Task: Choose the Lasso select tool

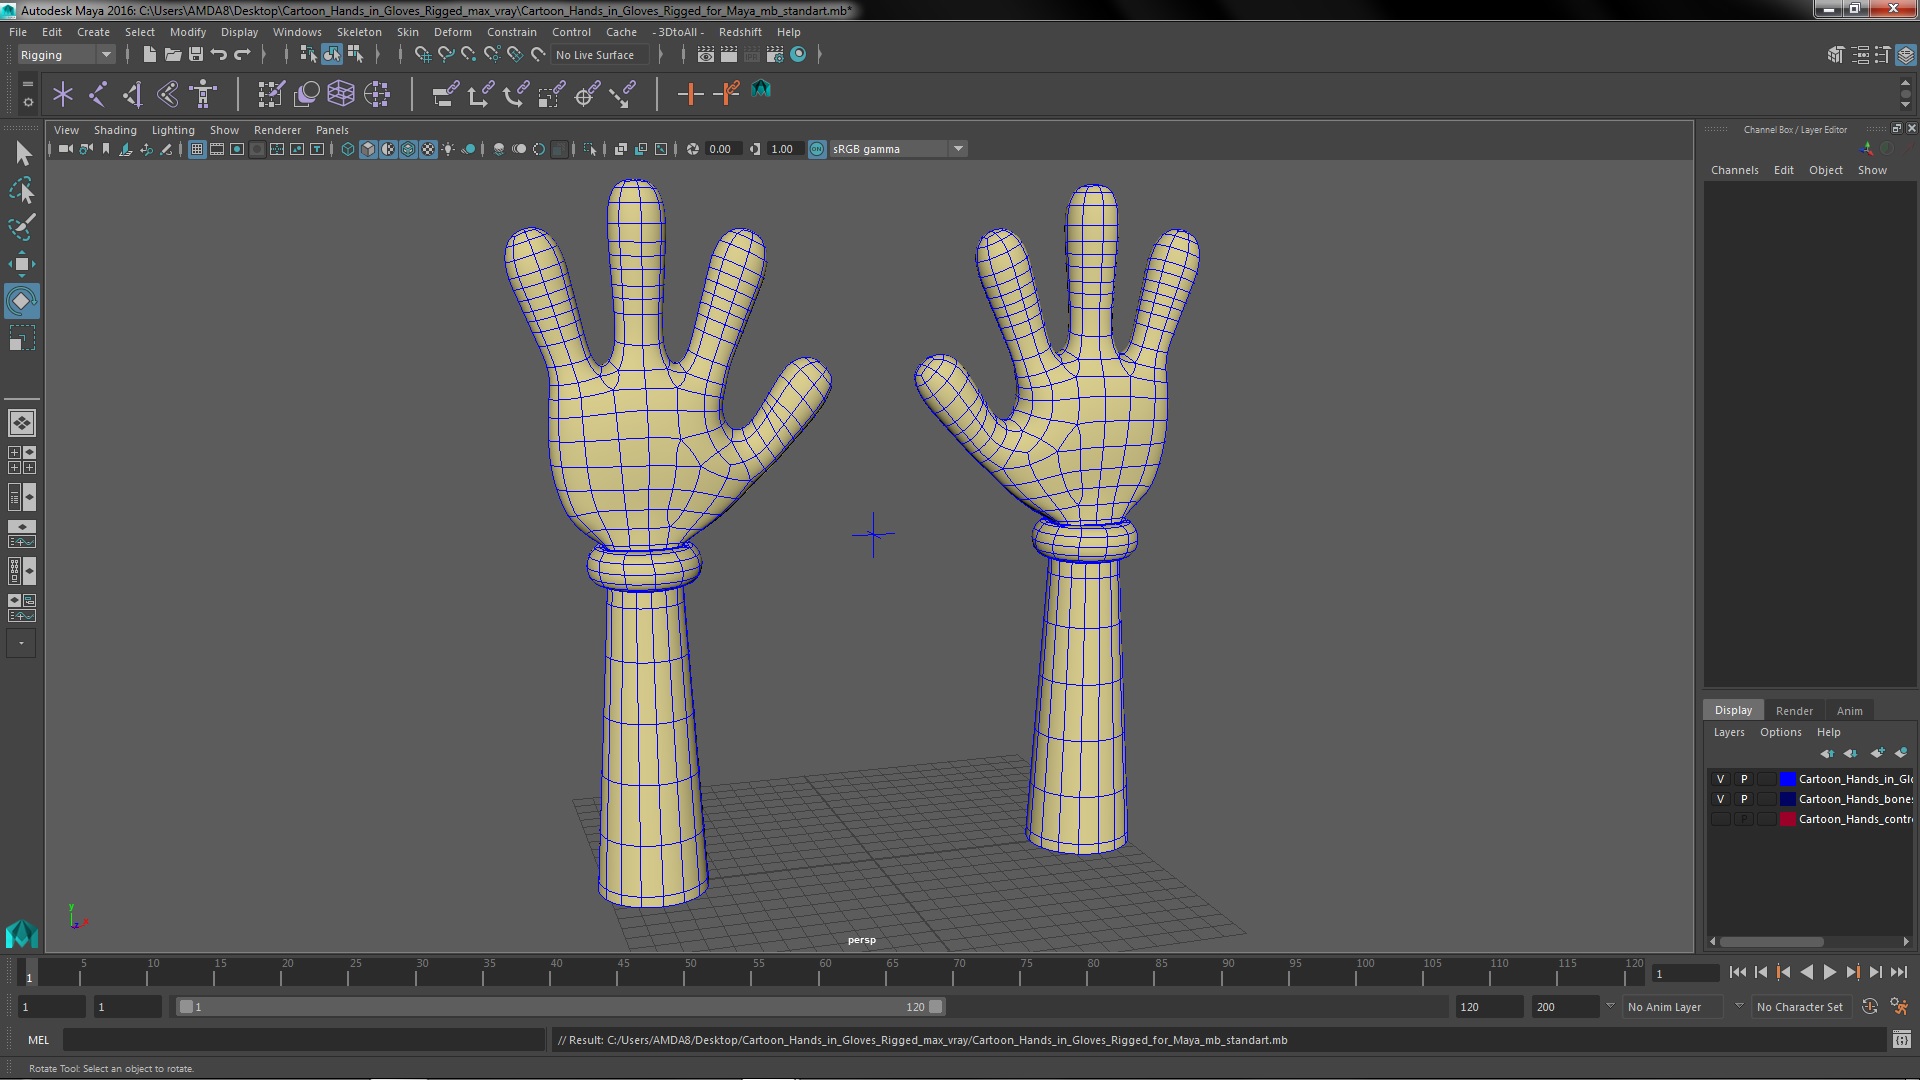Action: tap(22, 190)
